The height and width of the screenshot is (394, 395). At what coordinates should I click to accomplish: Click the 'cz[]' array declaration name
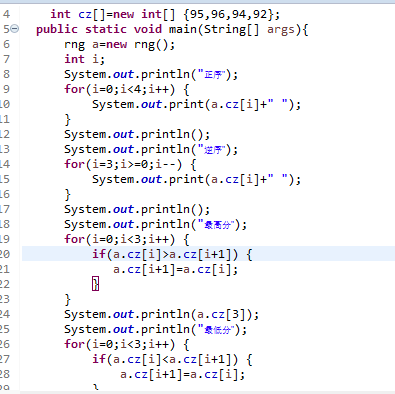tap(92, 14)
